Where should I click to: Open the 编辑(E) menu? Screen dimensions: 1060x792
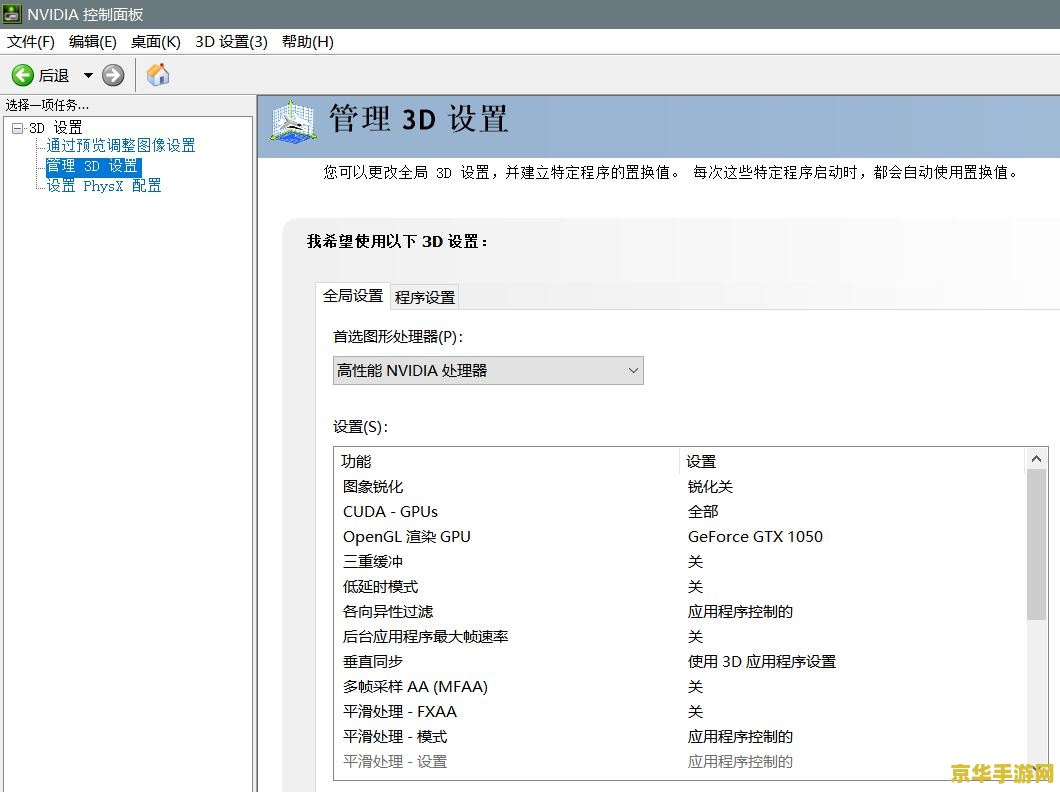click(x=93, y=42)
